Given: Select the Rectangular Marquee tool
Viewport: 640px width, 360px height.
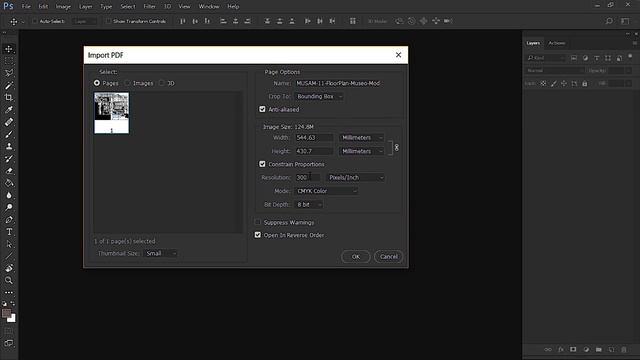Looking at the screenshot, I should click(9, 61).
